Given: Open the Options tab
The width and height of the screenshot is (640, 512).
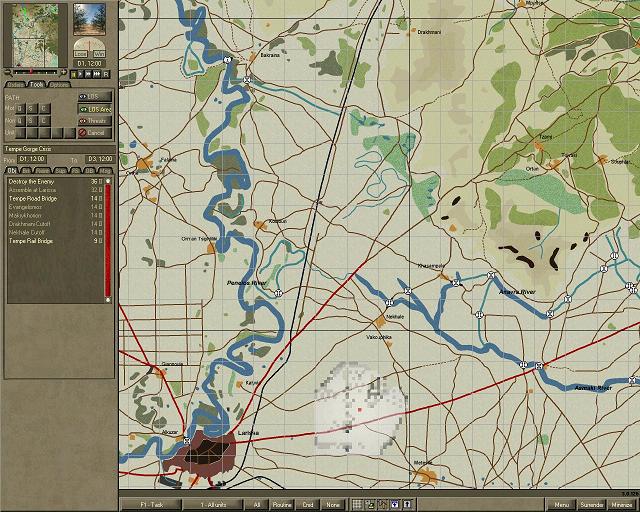Looking at the screenshot, I should (59, 85).
